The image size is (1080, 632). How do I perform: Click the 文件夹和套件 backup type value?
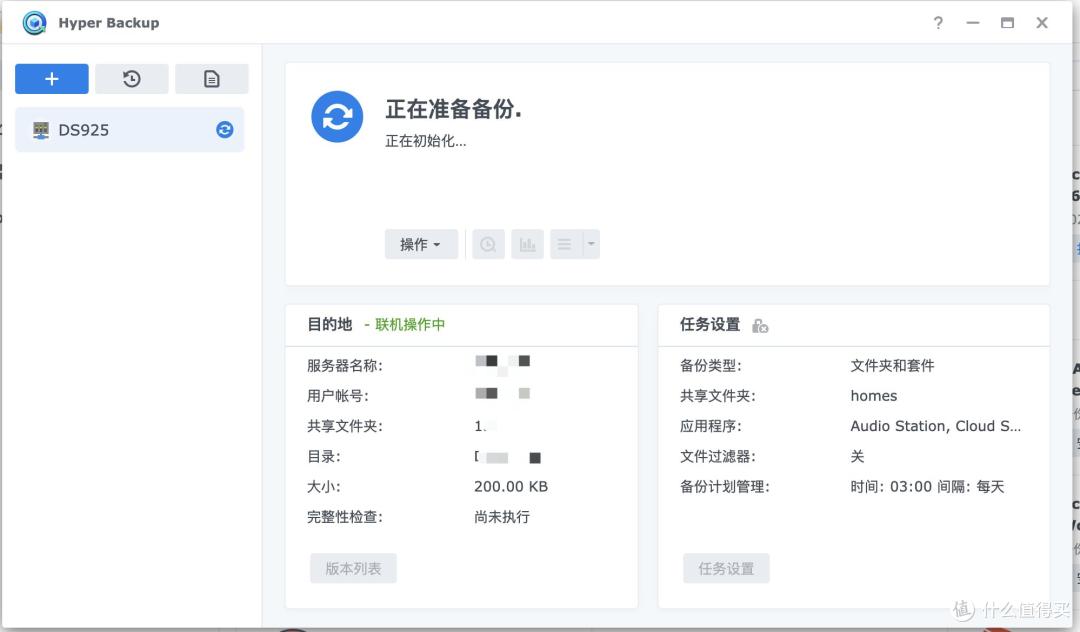click(893, 366)
